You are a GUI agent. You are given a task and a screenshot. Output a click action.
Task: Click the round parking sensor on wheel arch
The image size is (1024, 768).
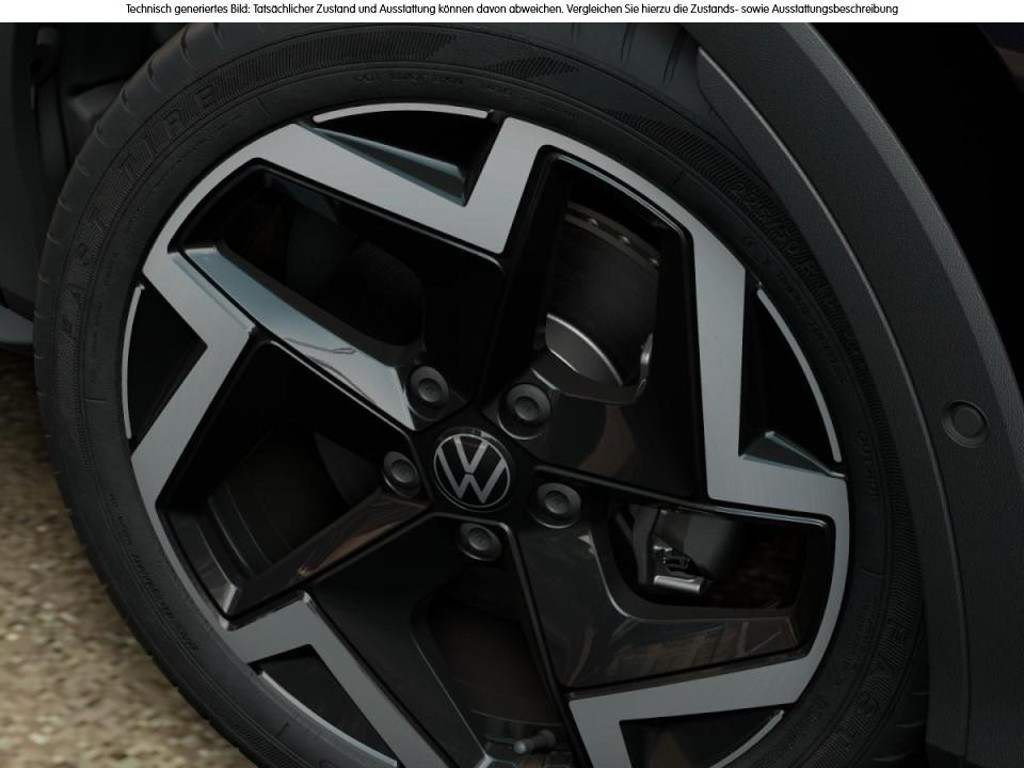(x=965, y=423)
